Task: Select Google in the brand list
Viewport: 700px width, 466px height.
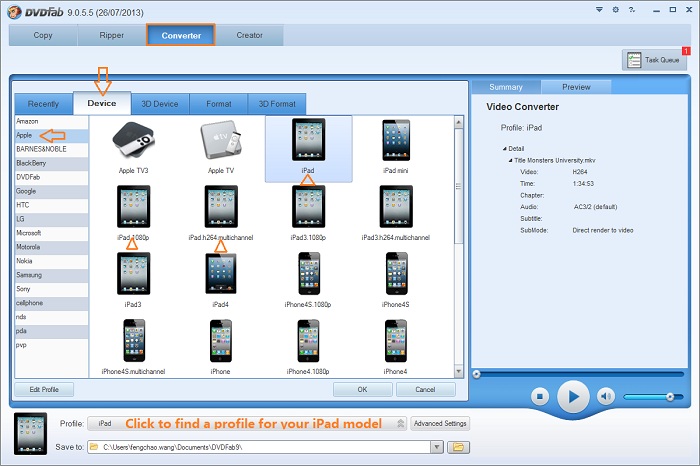Action: pos(52,191)
